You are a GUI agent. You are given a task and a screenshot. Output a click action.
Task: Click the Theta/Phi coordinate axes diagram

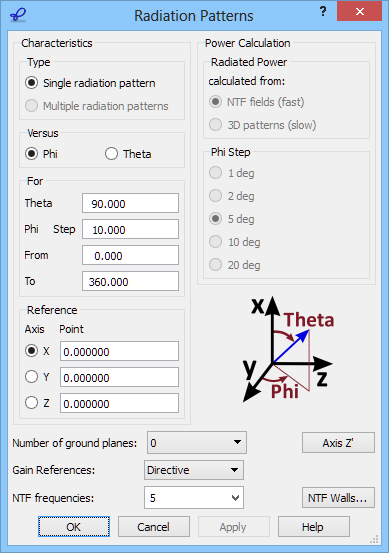coord(288,349)
